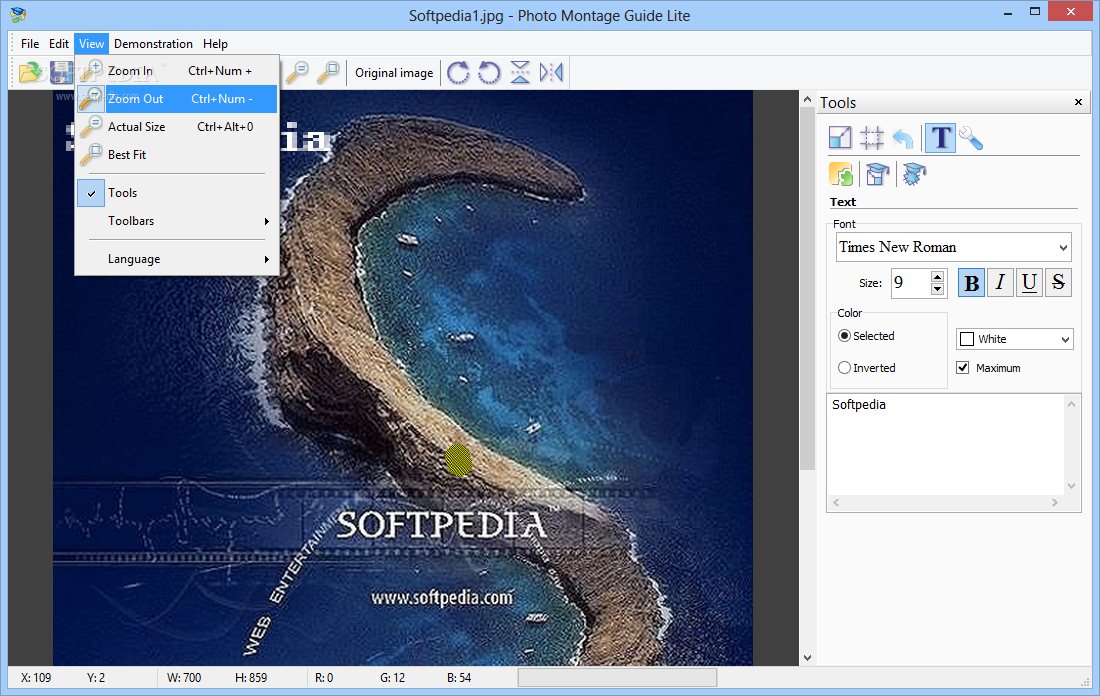The height and width of the screenshot is (696, 1100).
Task: Click the image canvas scroll-down arrow
Action: pos(807,658)
